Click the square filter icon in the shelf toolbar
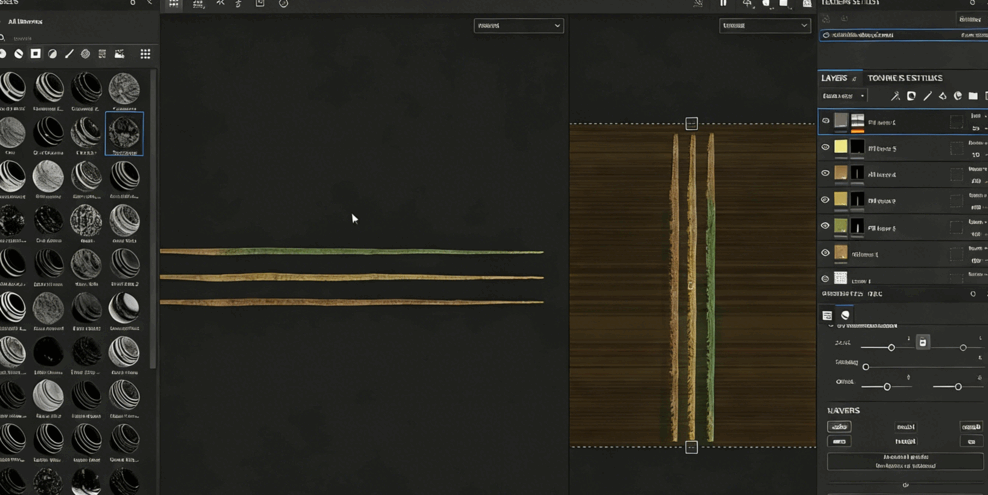This screenshot has width=988, height=495. [35, 54]
